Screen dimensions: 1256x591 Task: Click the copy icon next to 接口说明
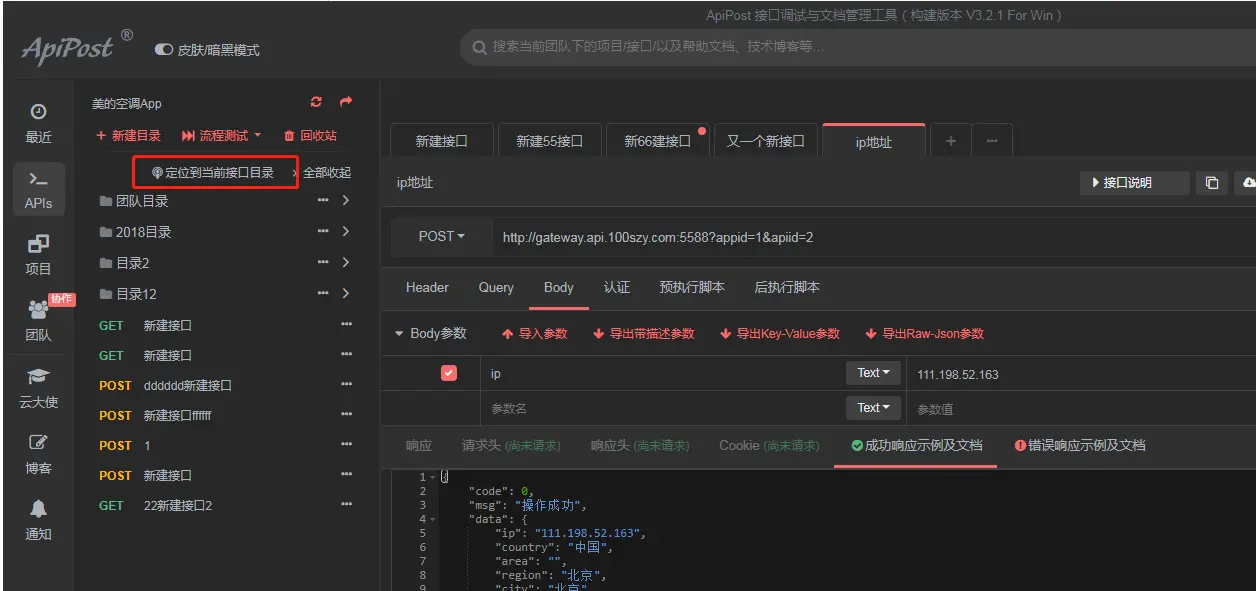coord(1212,183)
